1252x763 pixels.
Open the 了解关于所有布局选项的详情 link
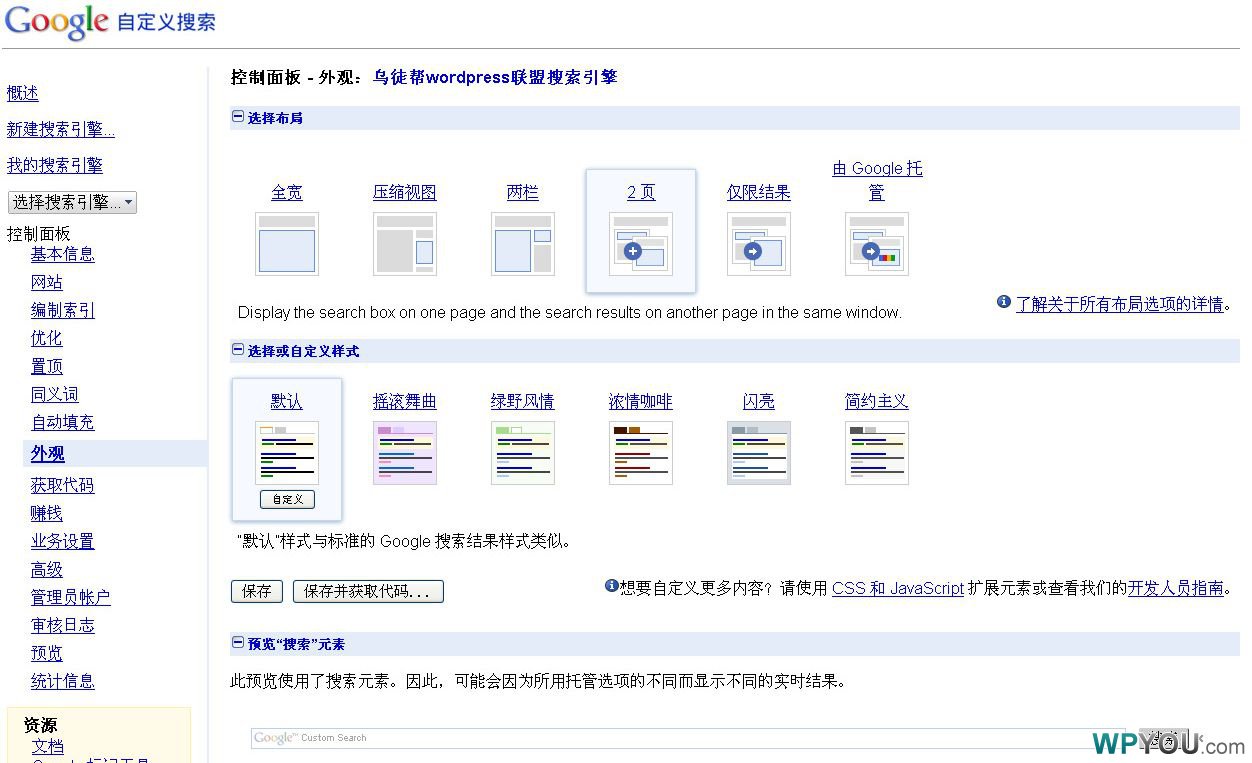click(x=1120, y=304)
